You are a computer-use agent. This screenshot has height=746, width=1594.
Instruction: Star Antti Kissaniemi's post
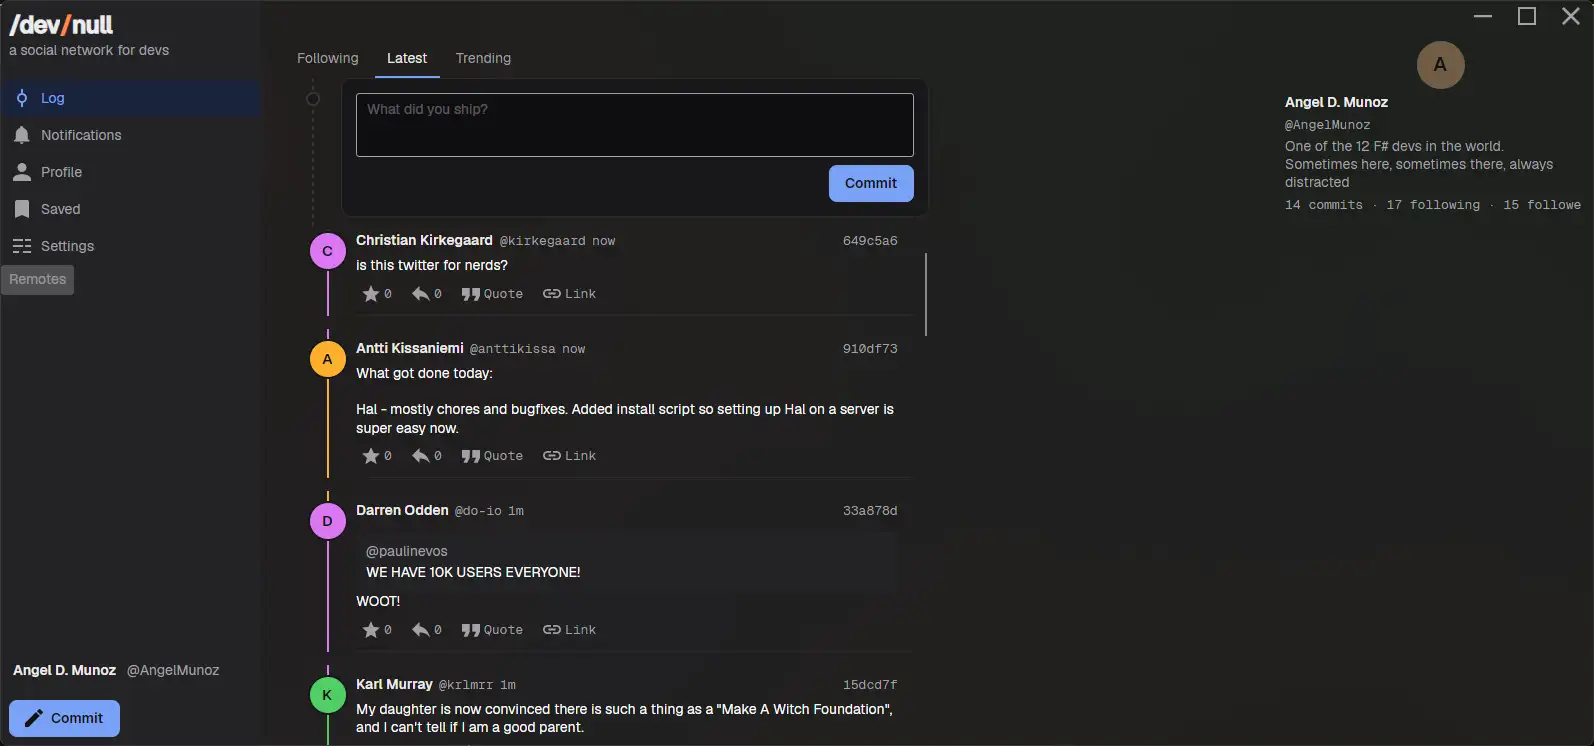(377, 456)
